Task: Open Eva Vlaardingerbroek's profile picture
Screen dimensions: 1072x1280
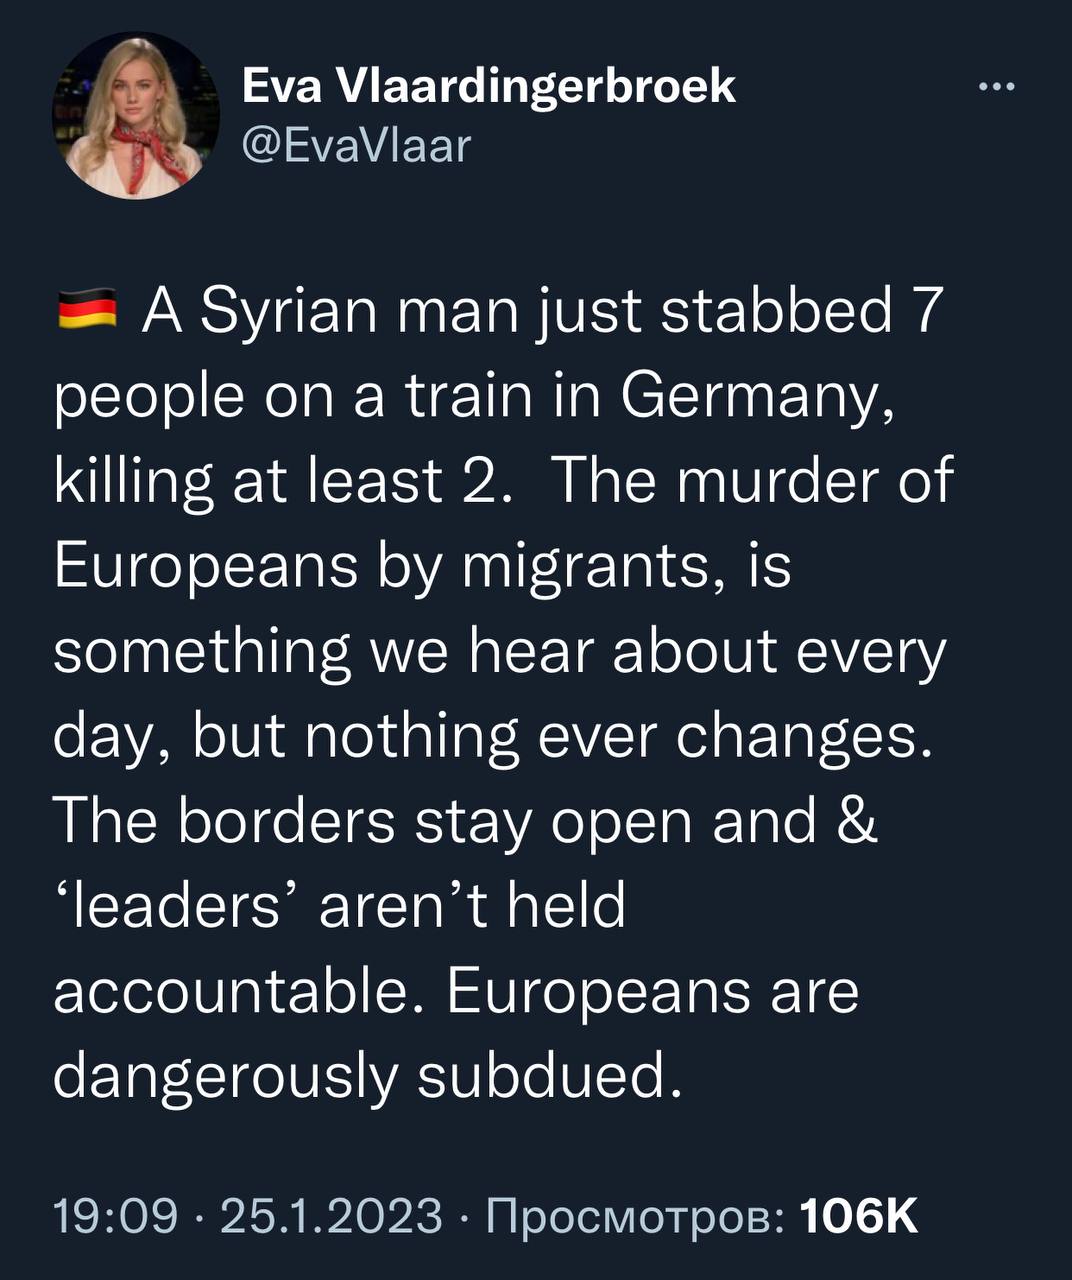Action: click(135, 115)
